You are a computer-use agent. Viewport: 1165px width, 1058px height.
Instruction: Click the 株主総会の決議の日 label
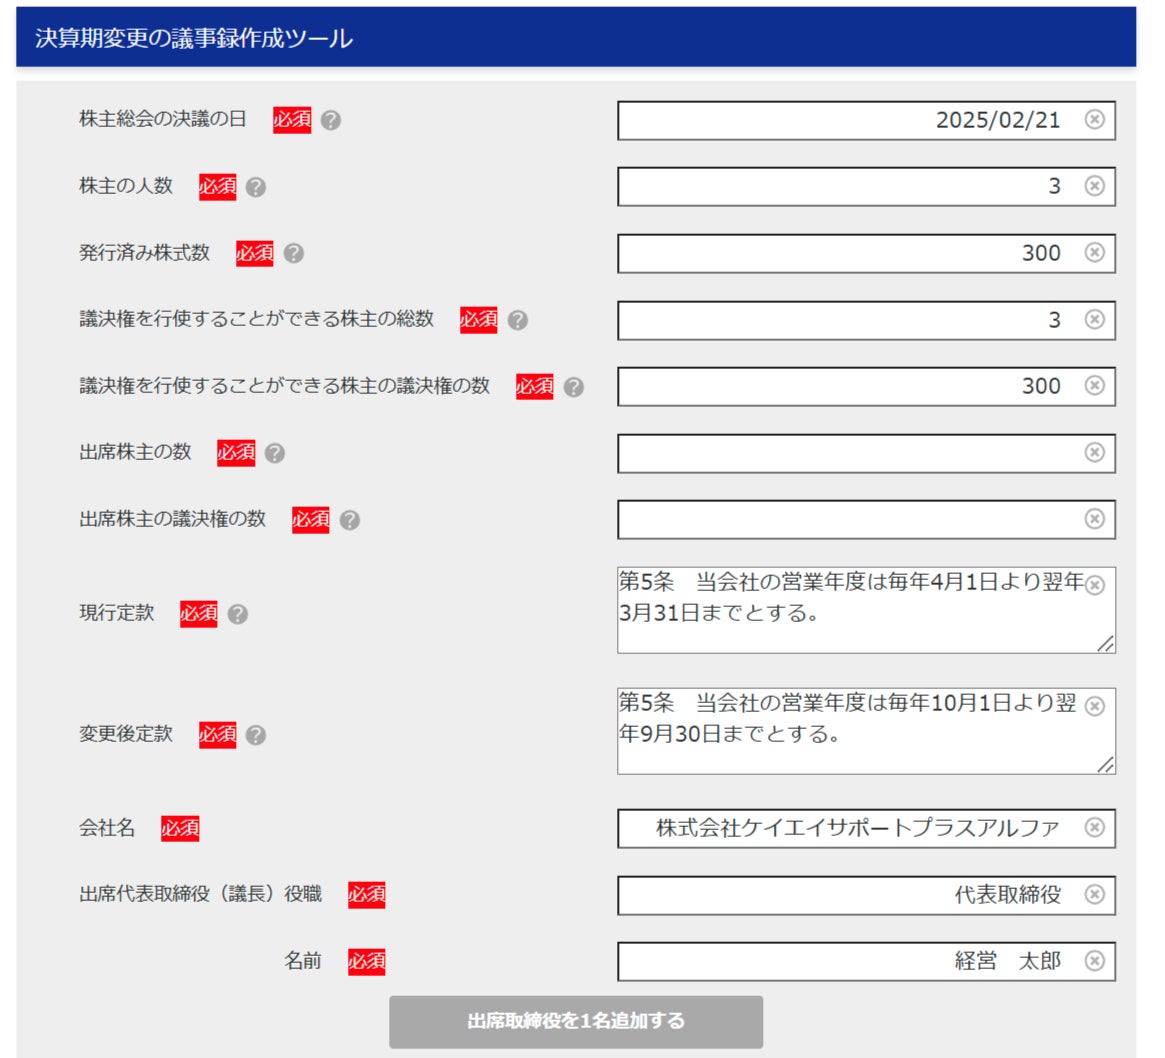pos(163,119)
